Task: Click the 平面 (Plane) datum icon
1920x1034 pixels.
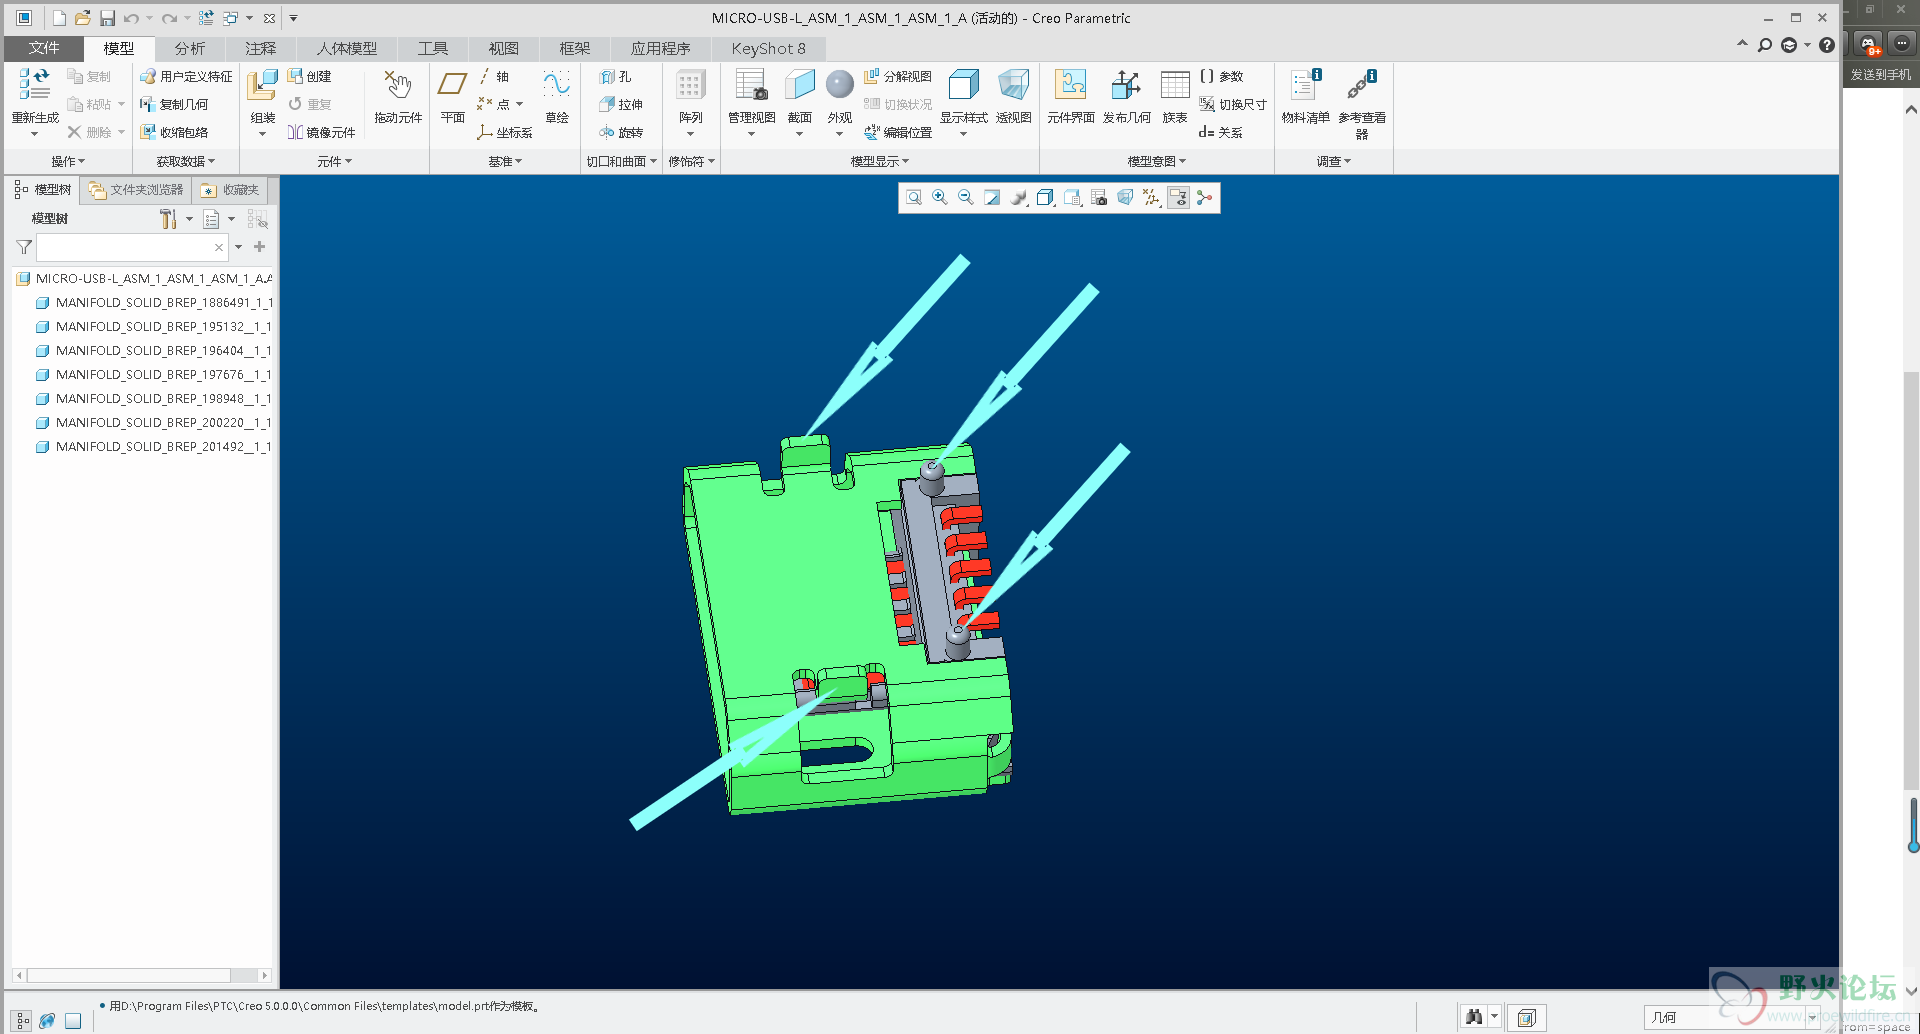Action: pos(453,85)
